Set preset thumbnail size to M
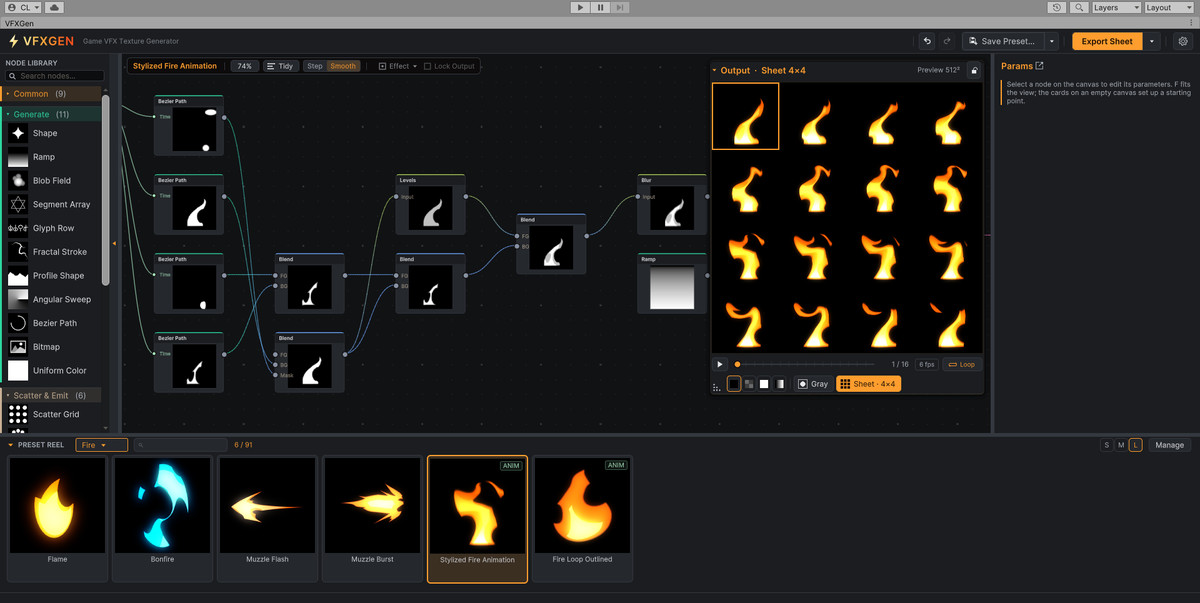 point(1121,445)
